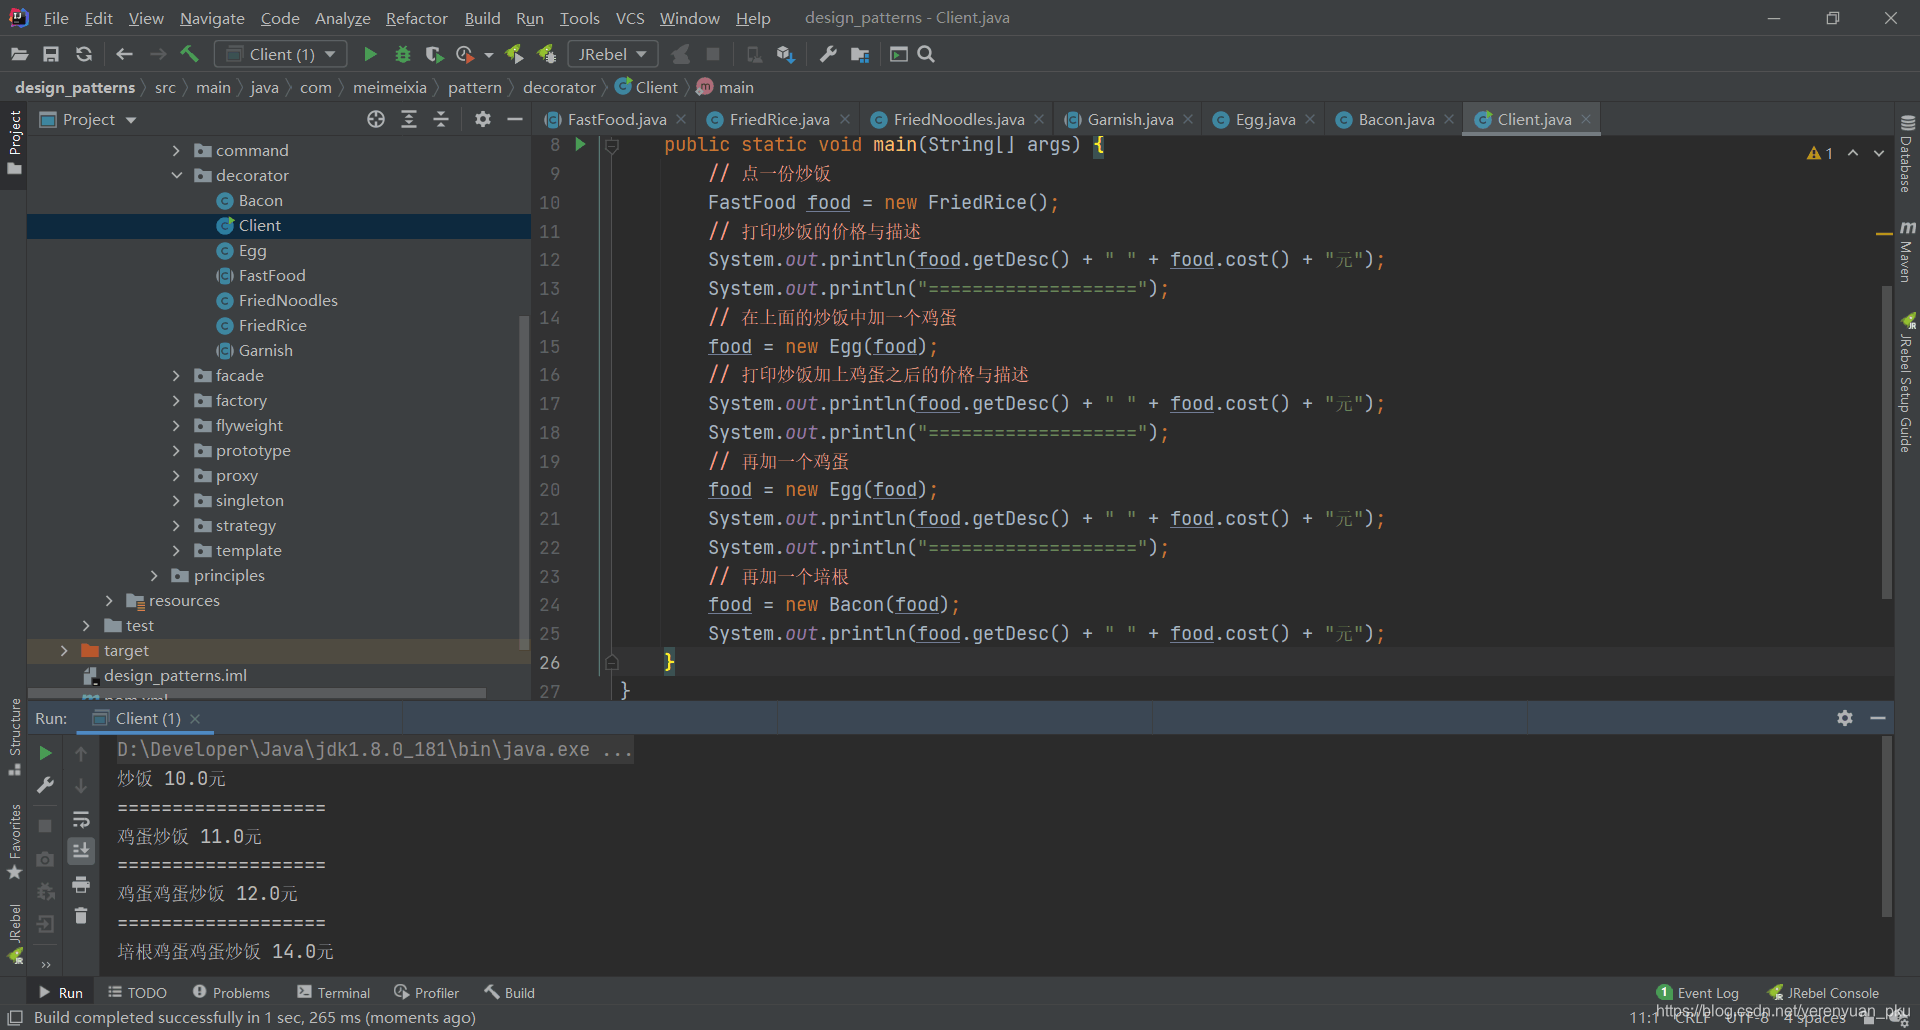Open the TODO tool window button
Viewport: 1920px width, 1030px height.
point(137,992)
